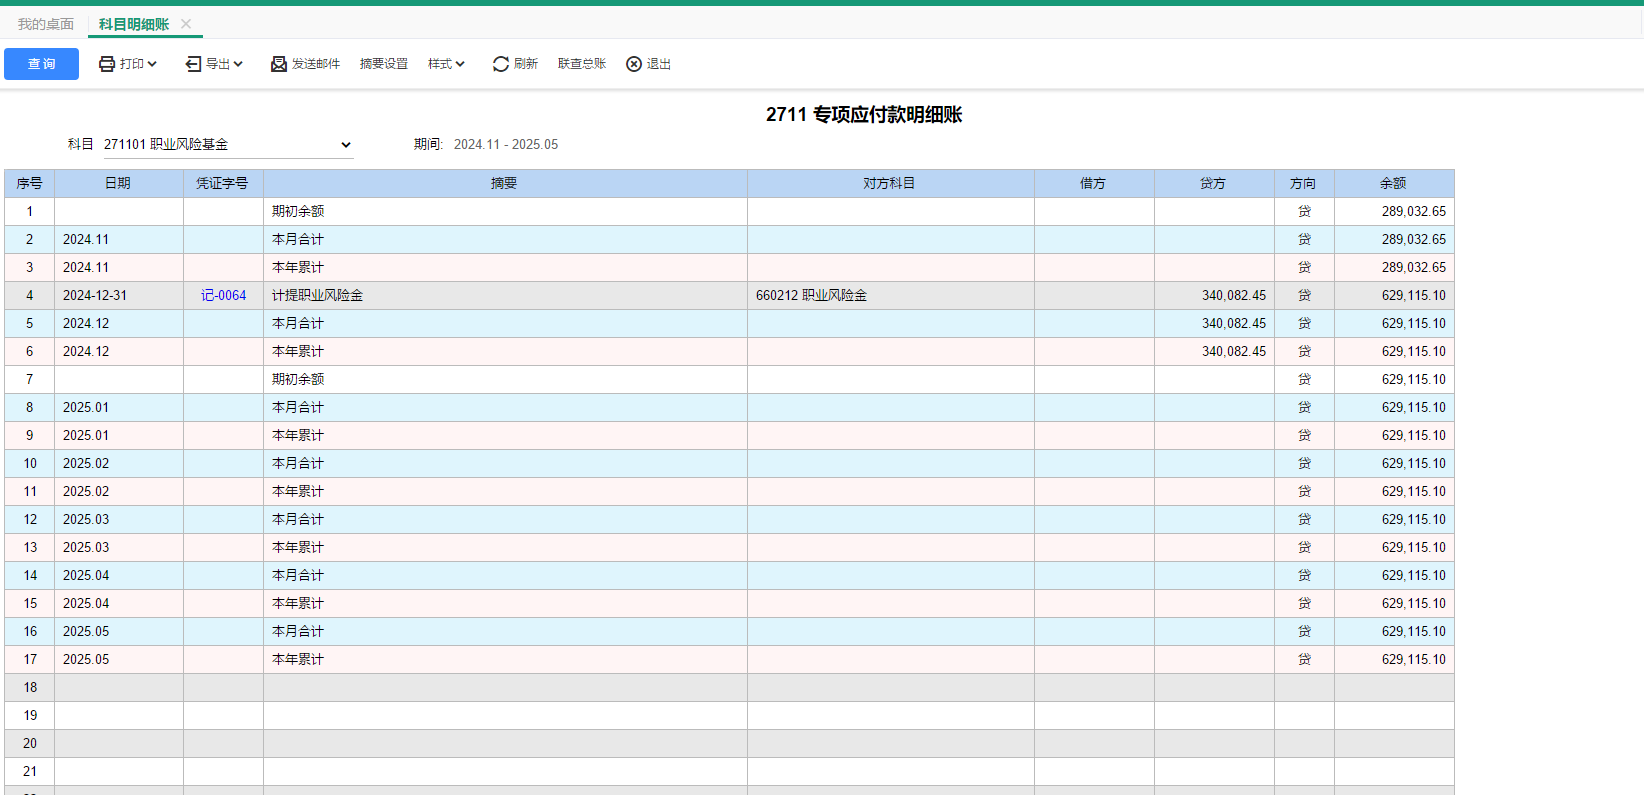
Task: Open the 科目 account selector dropdown
Action: pyautogui.click(x=345, y=145)
